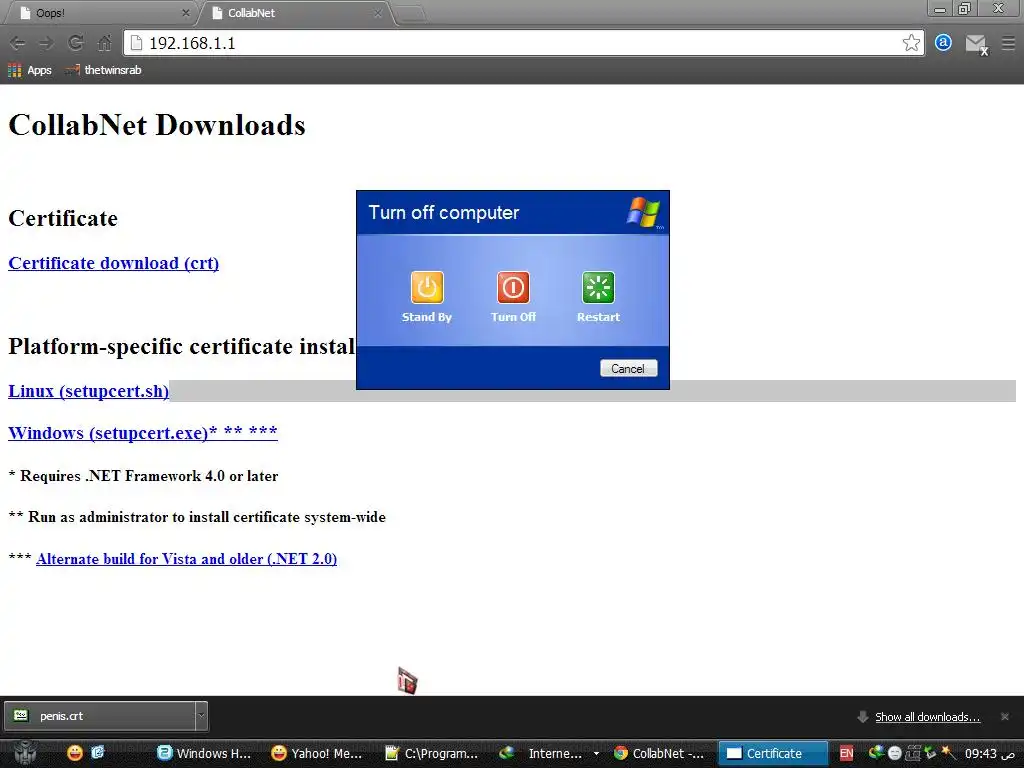The image size is (1024, 768).
Task: Click the Requires .NET Framework 4.0 note
Action: [143, 476]
